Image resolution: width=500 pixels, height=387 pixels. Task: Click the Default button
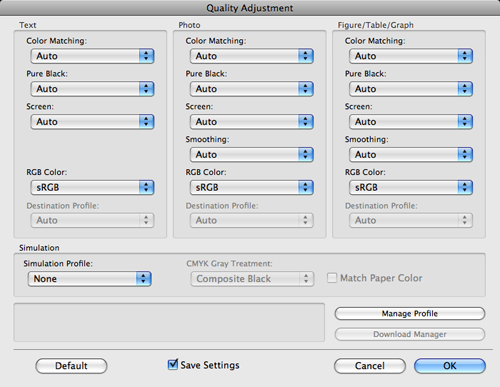point(71,366)
